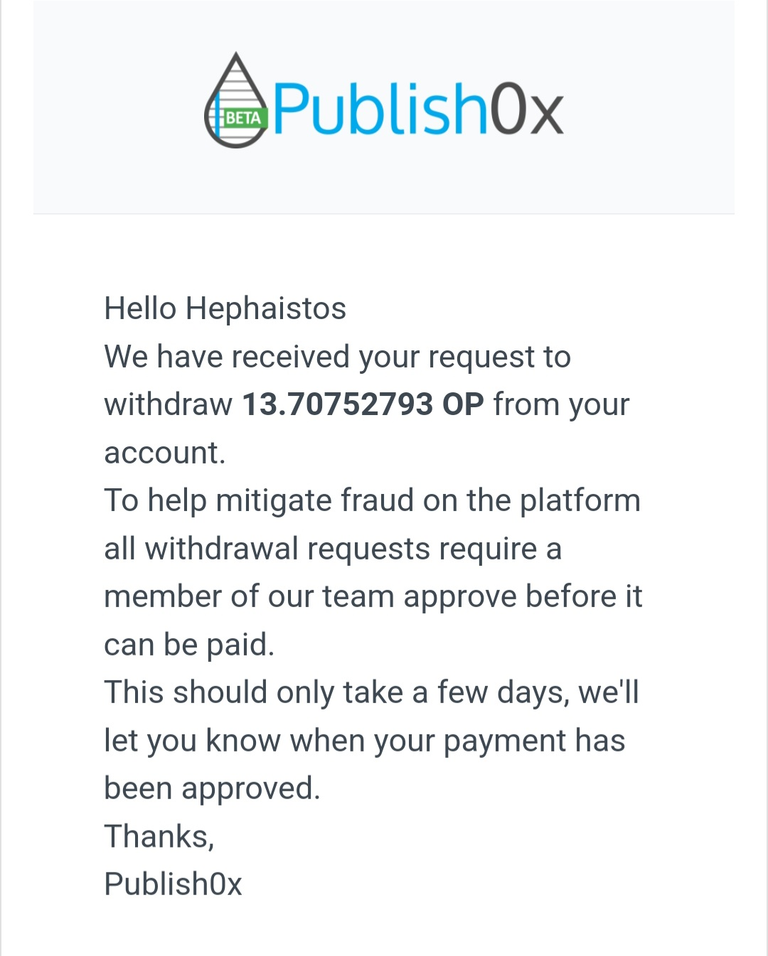The height and width of the screenshot is (956, 768).
Task: Click the let you know when line
Action: (x=364, y=741)
